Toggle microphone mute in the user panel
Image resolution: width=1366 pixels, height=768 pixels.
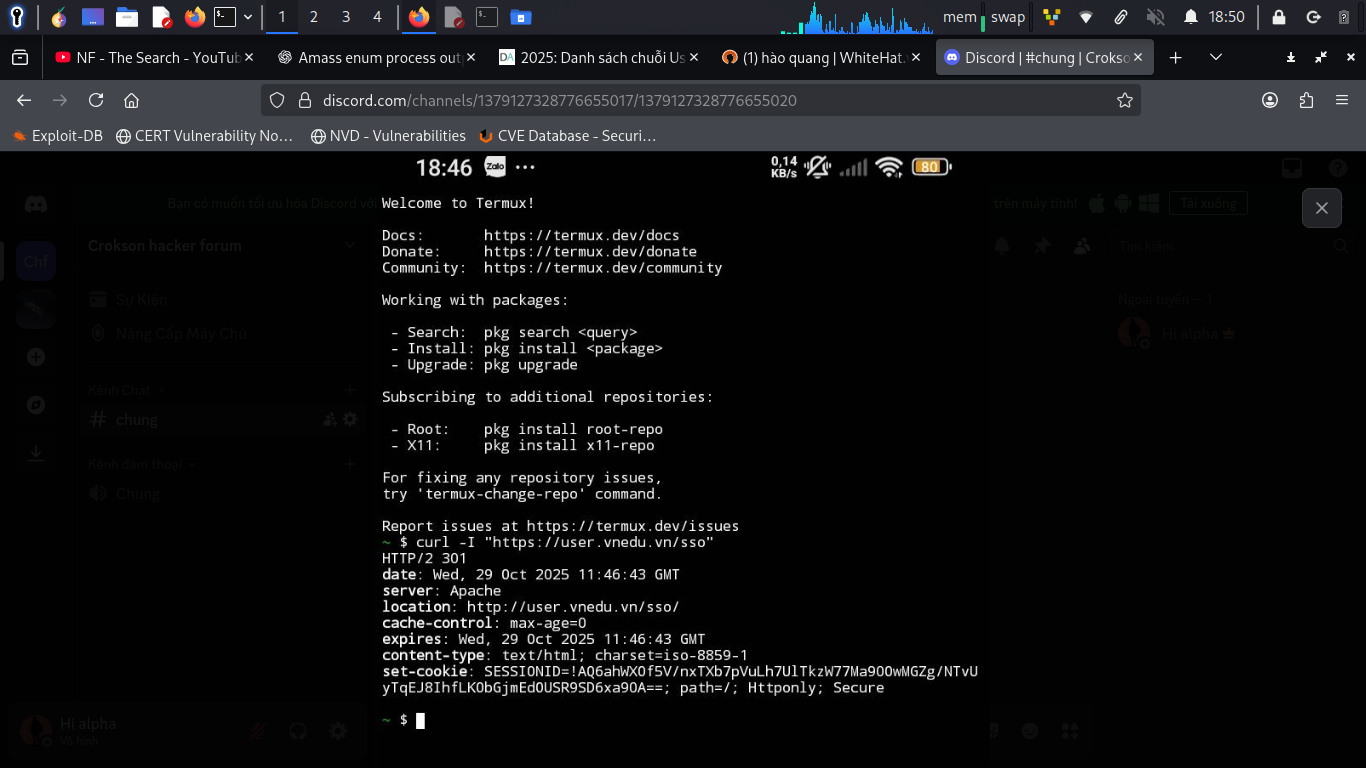[x=257, y=731]
